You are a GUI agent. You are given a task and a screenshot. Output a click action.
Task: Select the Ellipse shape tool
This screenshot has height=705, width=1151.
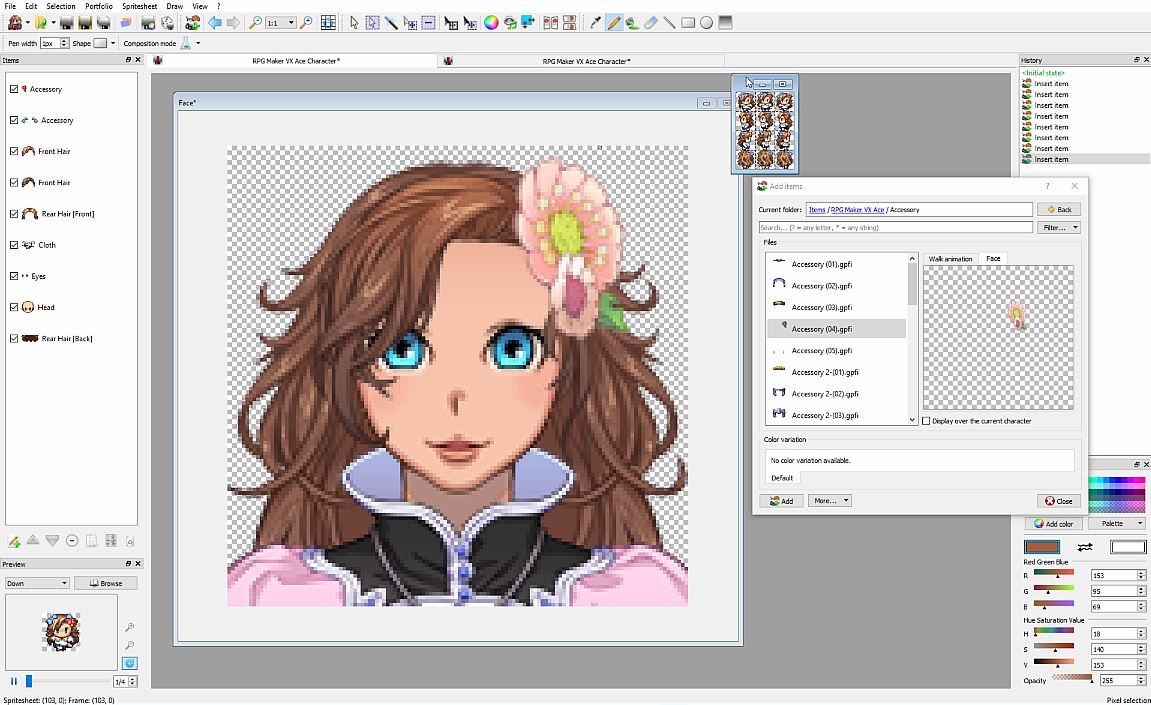tap(706, 22)
